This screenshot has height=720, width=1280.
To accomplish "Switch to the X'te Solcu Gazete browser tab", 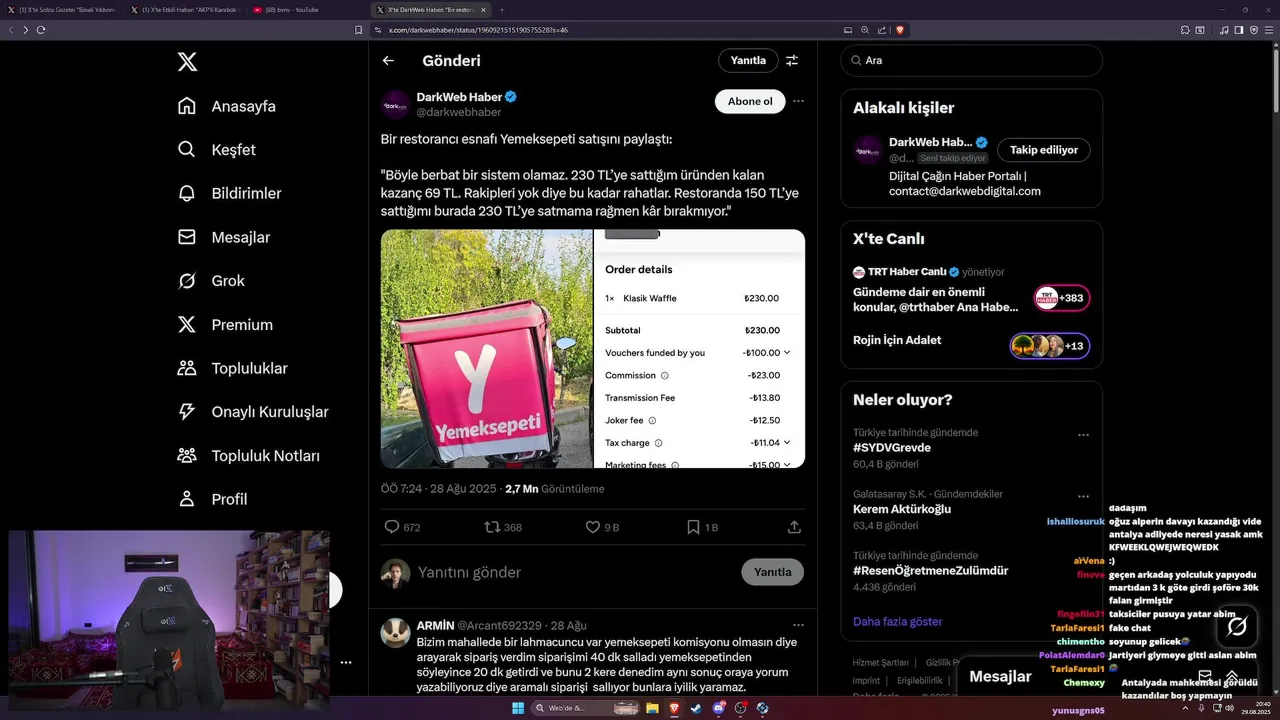I will click(61, 9).
